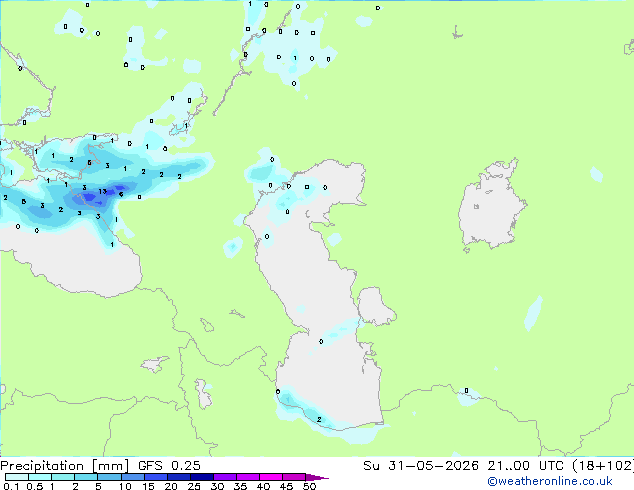Click the above-50 arrow tip of legend
Screen dimensions: 634x490
coord(317,477)
